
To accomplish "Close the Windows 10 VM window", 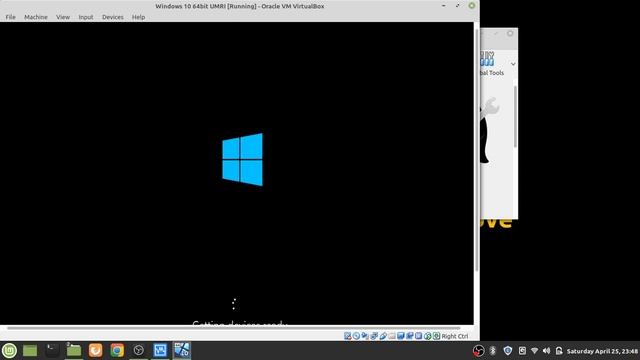I will tap(471, 6).
